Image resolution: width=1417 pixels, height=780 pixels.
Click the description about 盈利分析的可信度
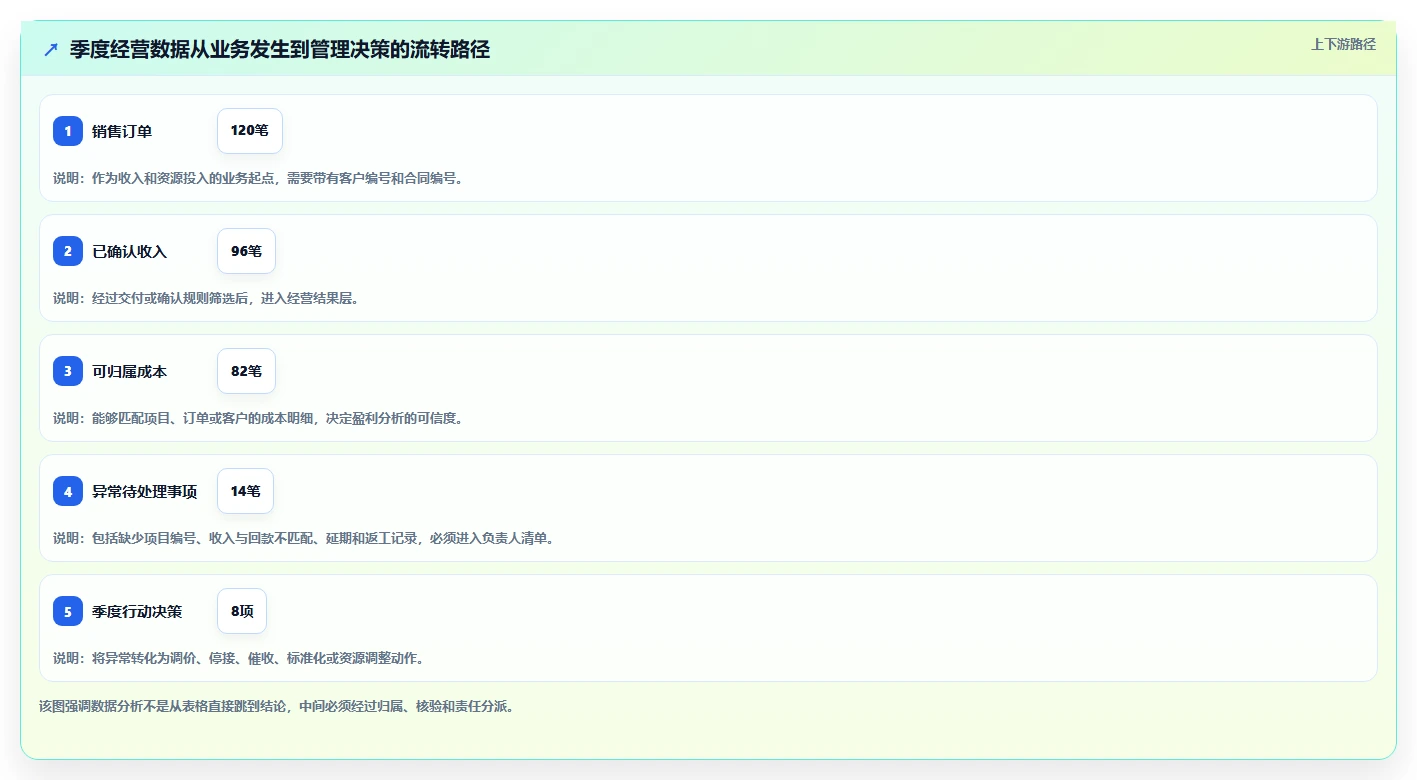point(258,418)
